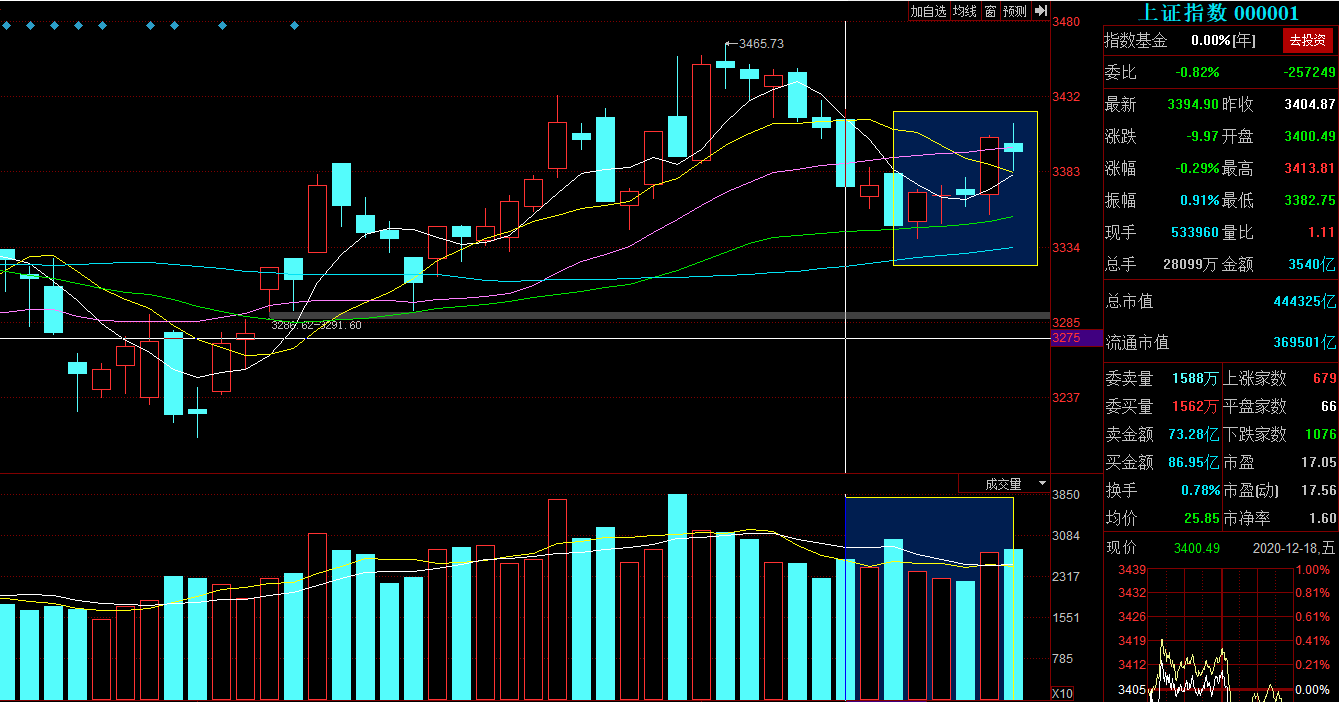The image size is (1339, 702).
Task: Click the 上证指数 000001 title
Action: click(1219, 13)
